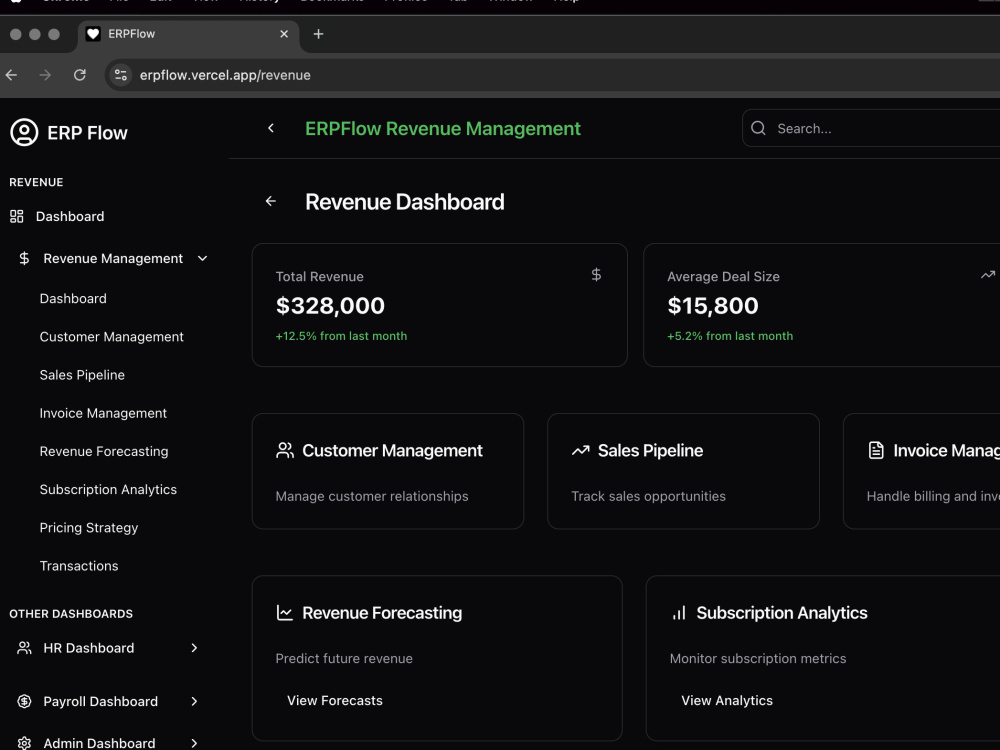Image resolution: width=1000 pixels, height=750 pixels.
Task: Open a new browser tab with plus
Action: pos(318,34)
